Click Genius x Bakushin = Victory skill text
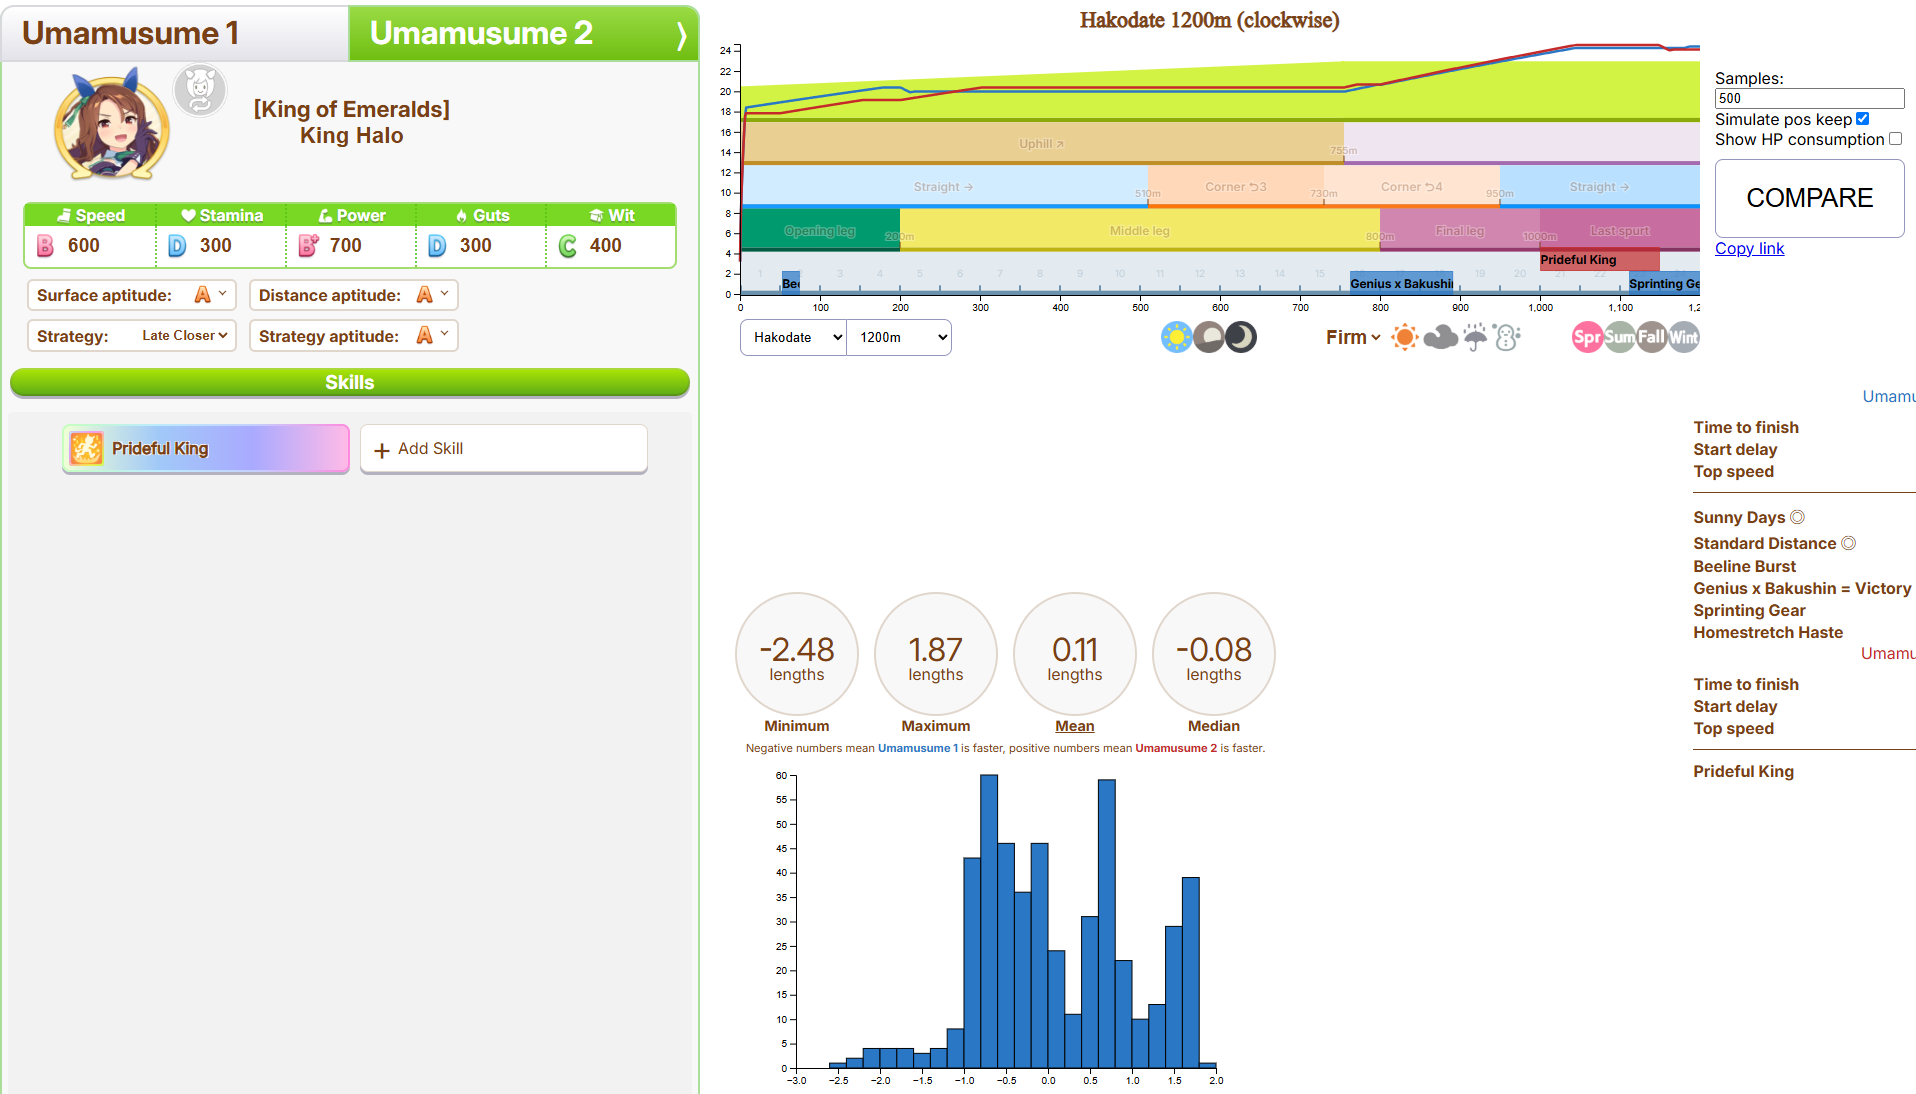The height and width of the screenshot is (1094, 1916). (x=1802, y=588)
